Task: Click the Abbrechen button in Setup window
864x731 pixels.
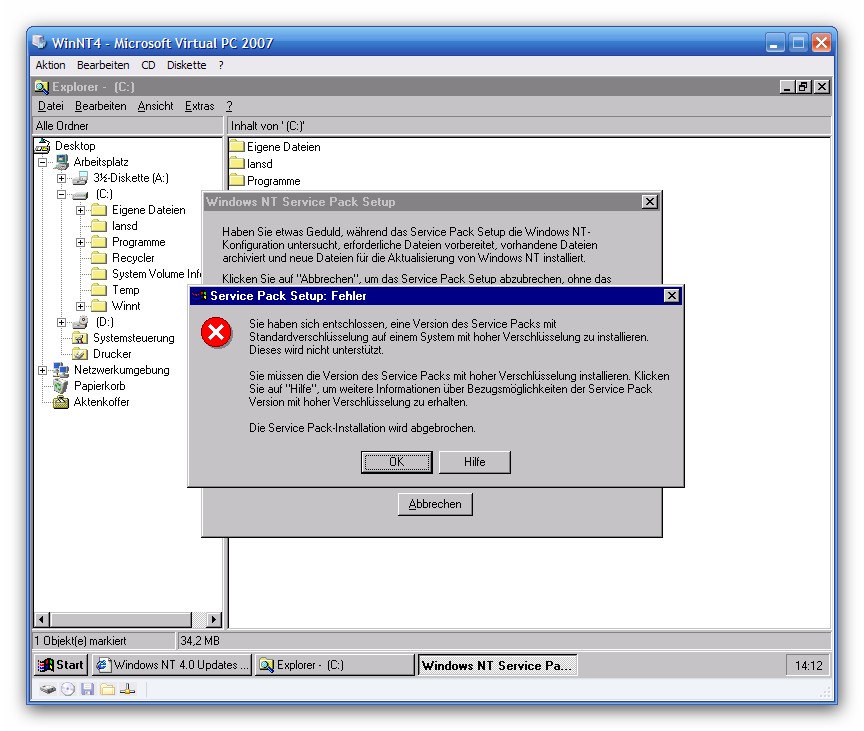Action: [x=435, y=505]
